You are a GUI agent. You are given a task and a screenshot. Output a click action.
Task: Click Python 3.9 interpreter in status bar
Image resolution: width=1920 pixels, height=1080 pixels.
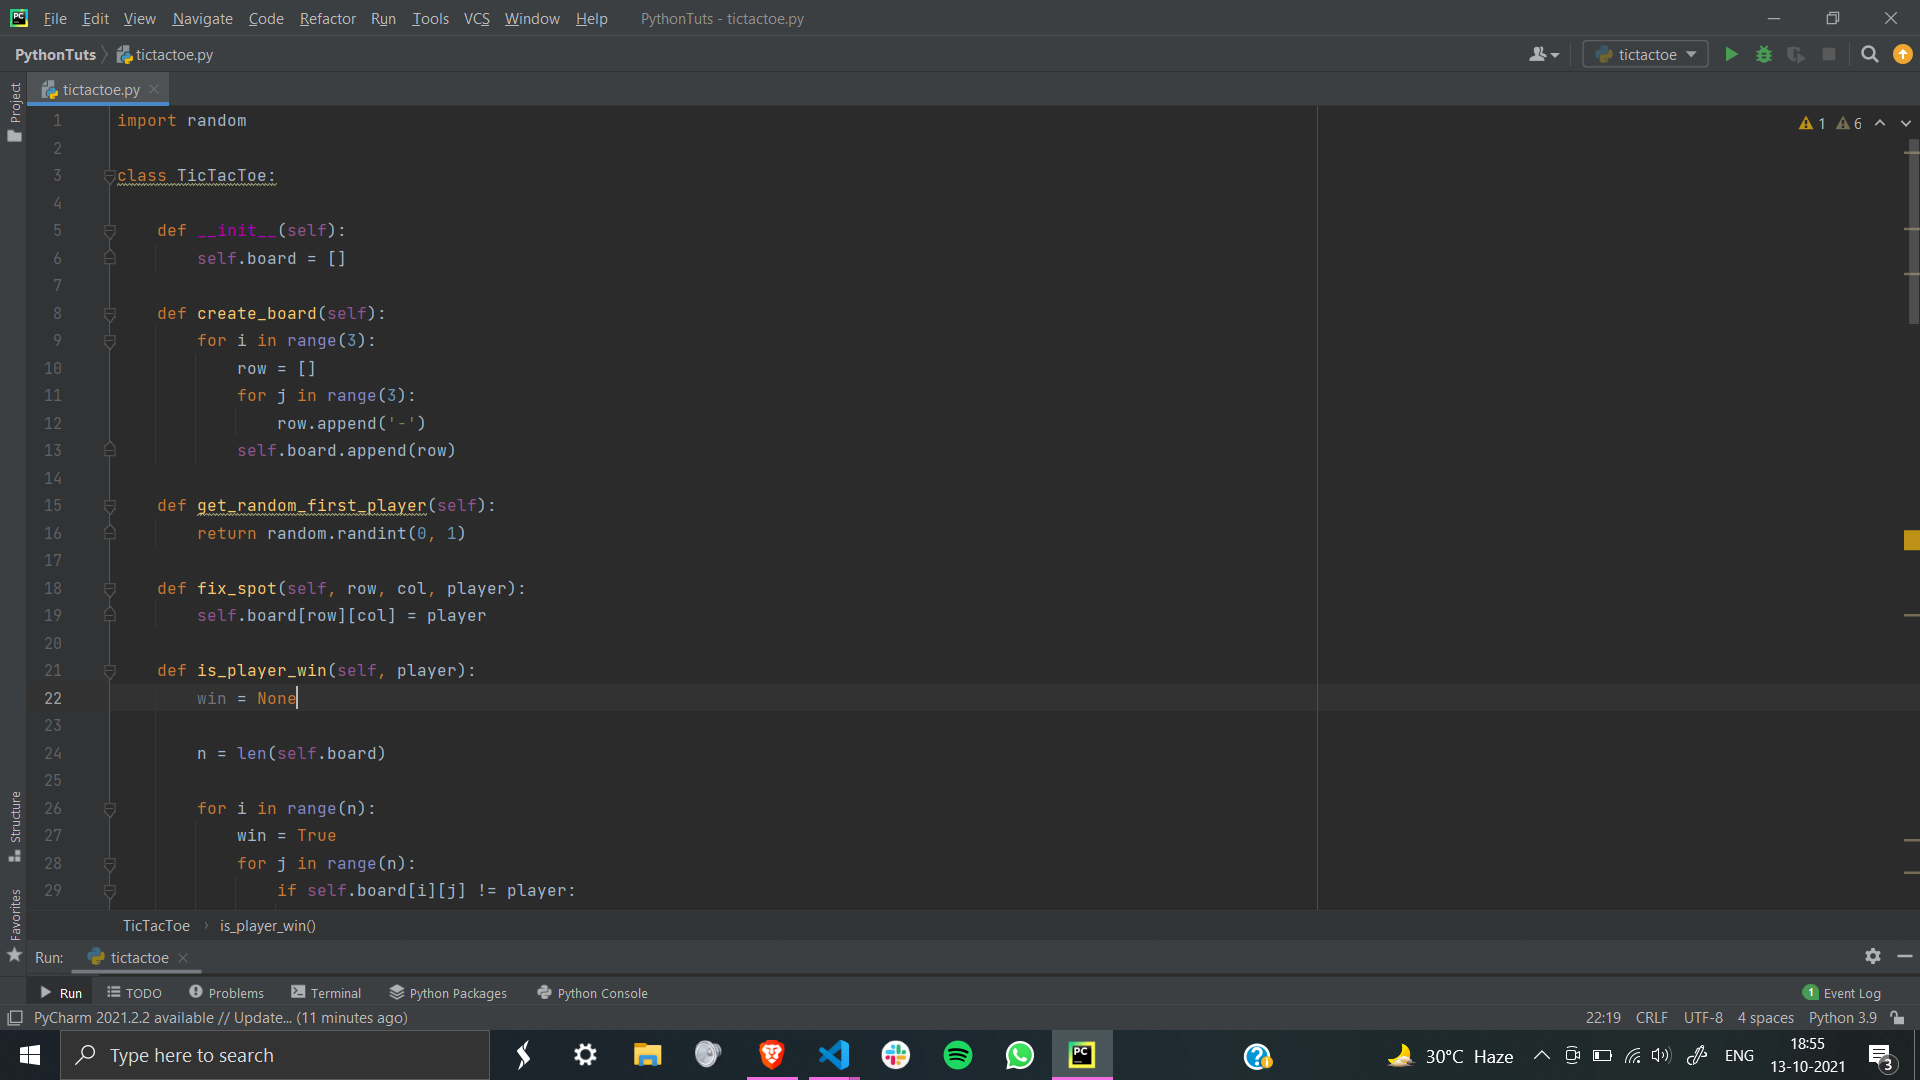click(x=1842, y=1018)
